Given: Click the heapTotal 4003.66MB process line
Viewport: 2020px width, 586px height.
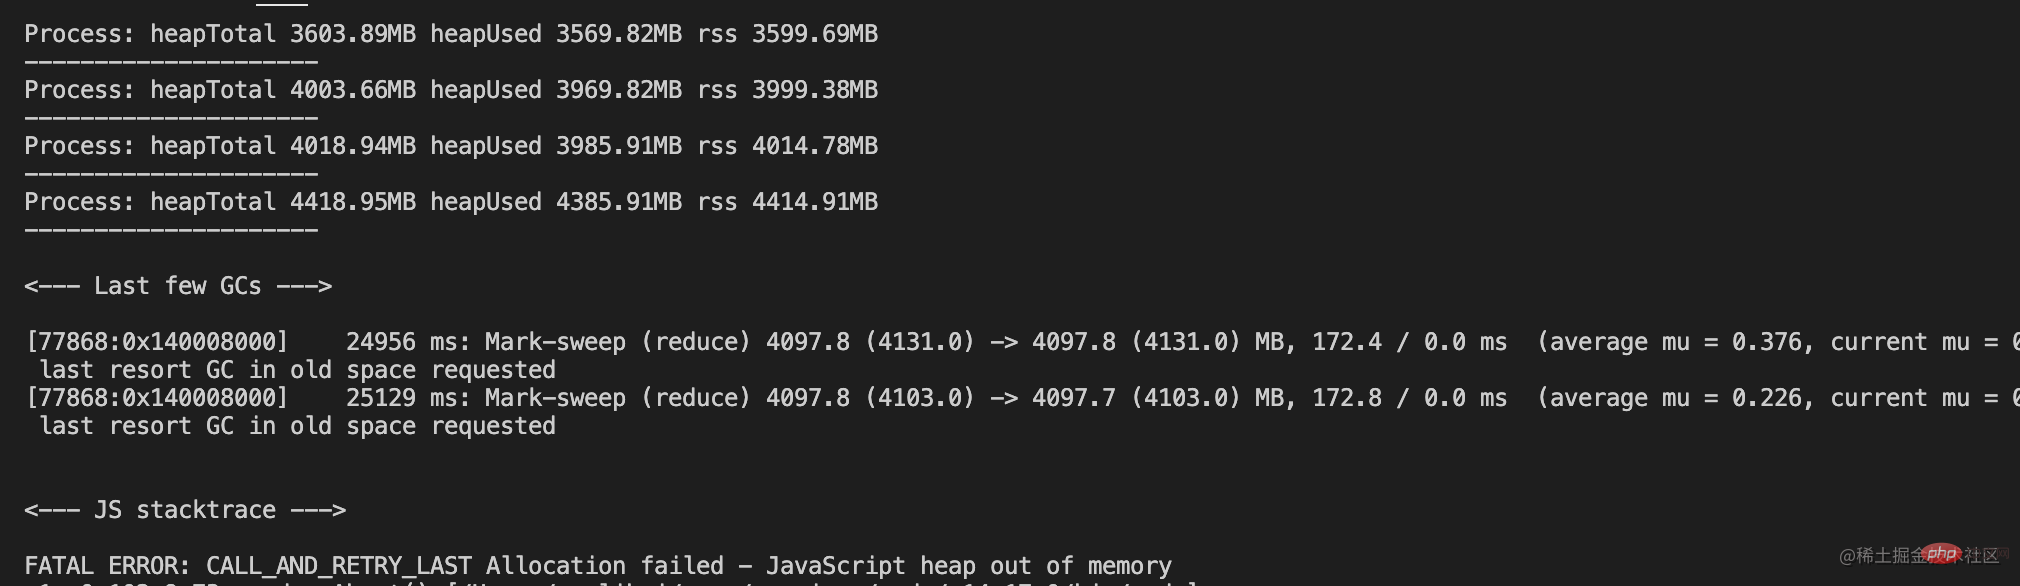Looking at the screenshot, I should click(451, 90).
